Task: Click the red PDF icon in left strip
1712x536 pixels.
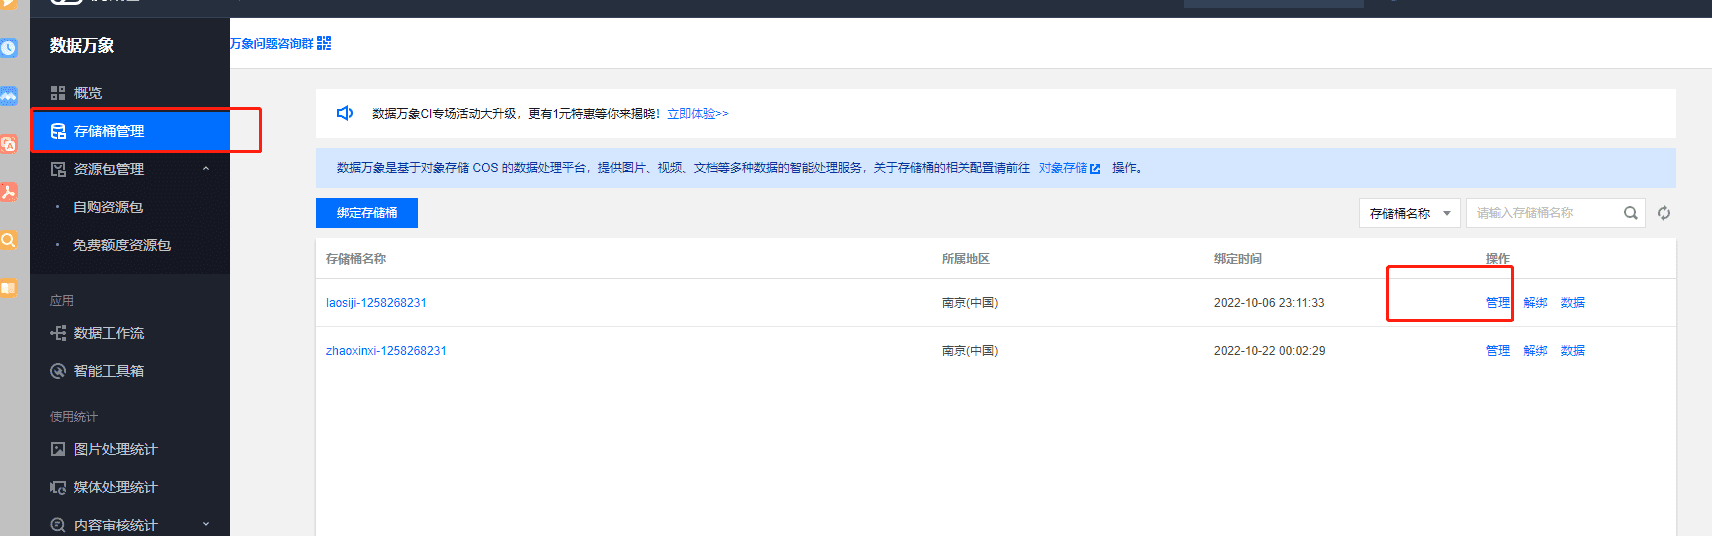Action: pos(9,192)
